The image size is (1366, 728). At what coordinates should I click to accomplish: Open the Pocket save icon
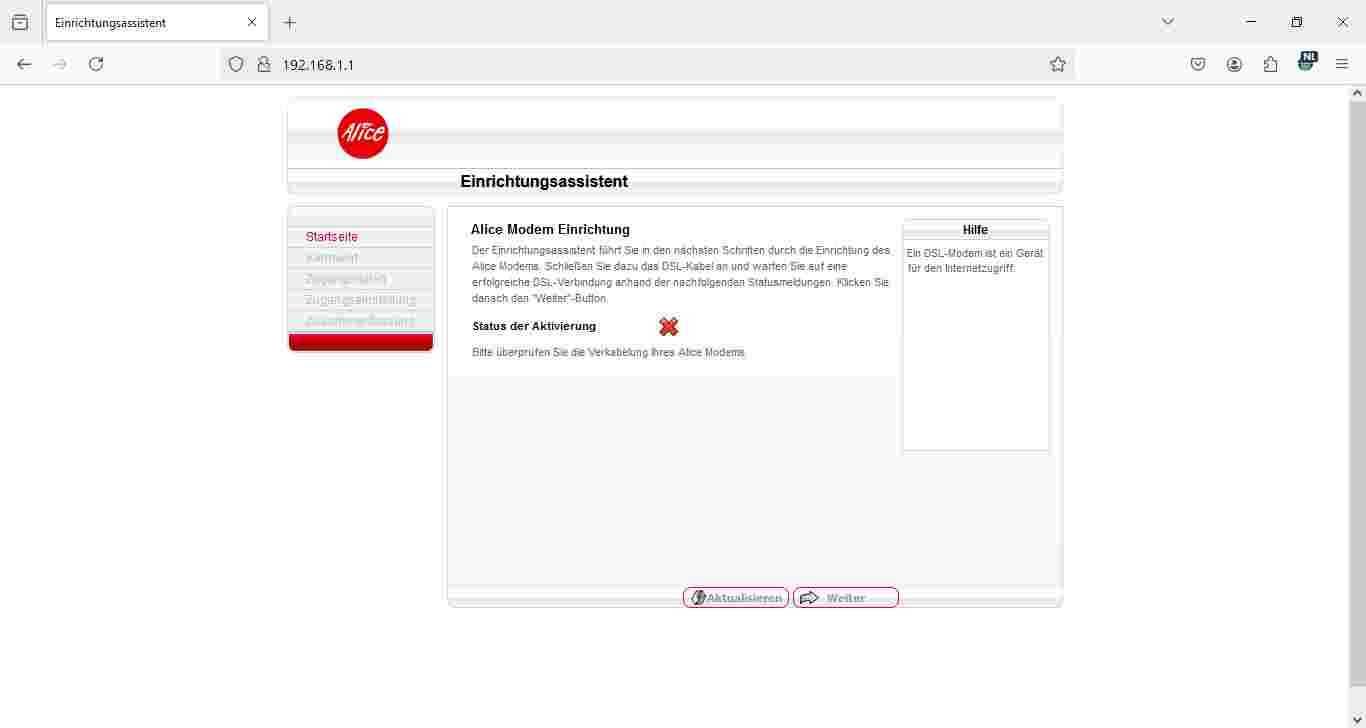click(1198, 64)
